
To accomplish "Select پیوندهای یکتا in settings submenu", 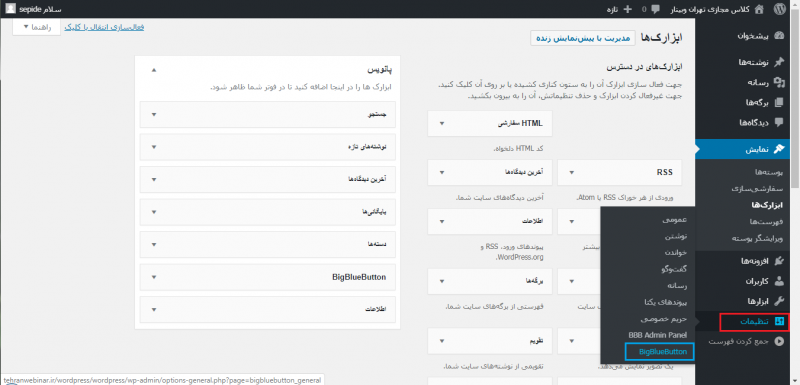I will tap(666, 302).
